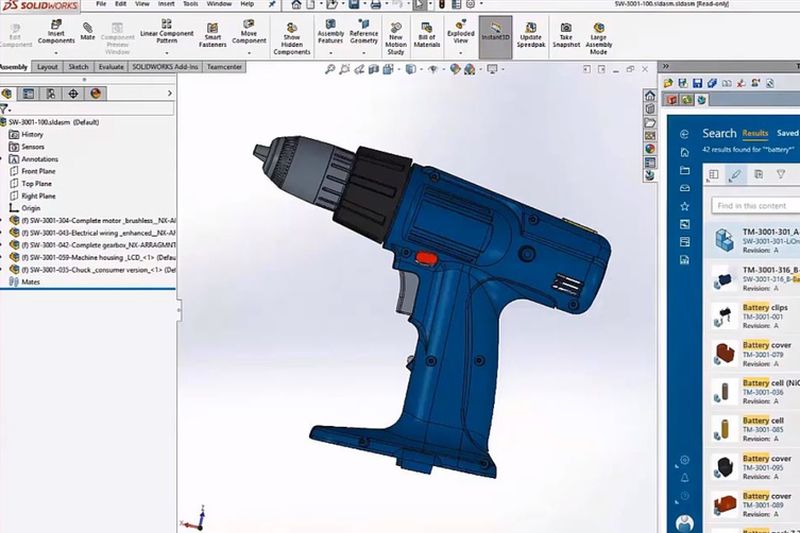Switch to the Layout tab
This screenshot has height=533, width=800.
[x=47, y=67]
